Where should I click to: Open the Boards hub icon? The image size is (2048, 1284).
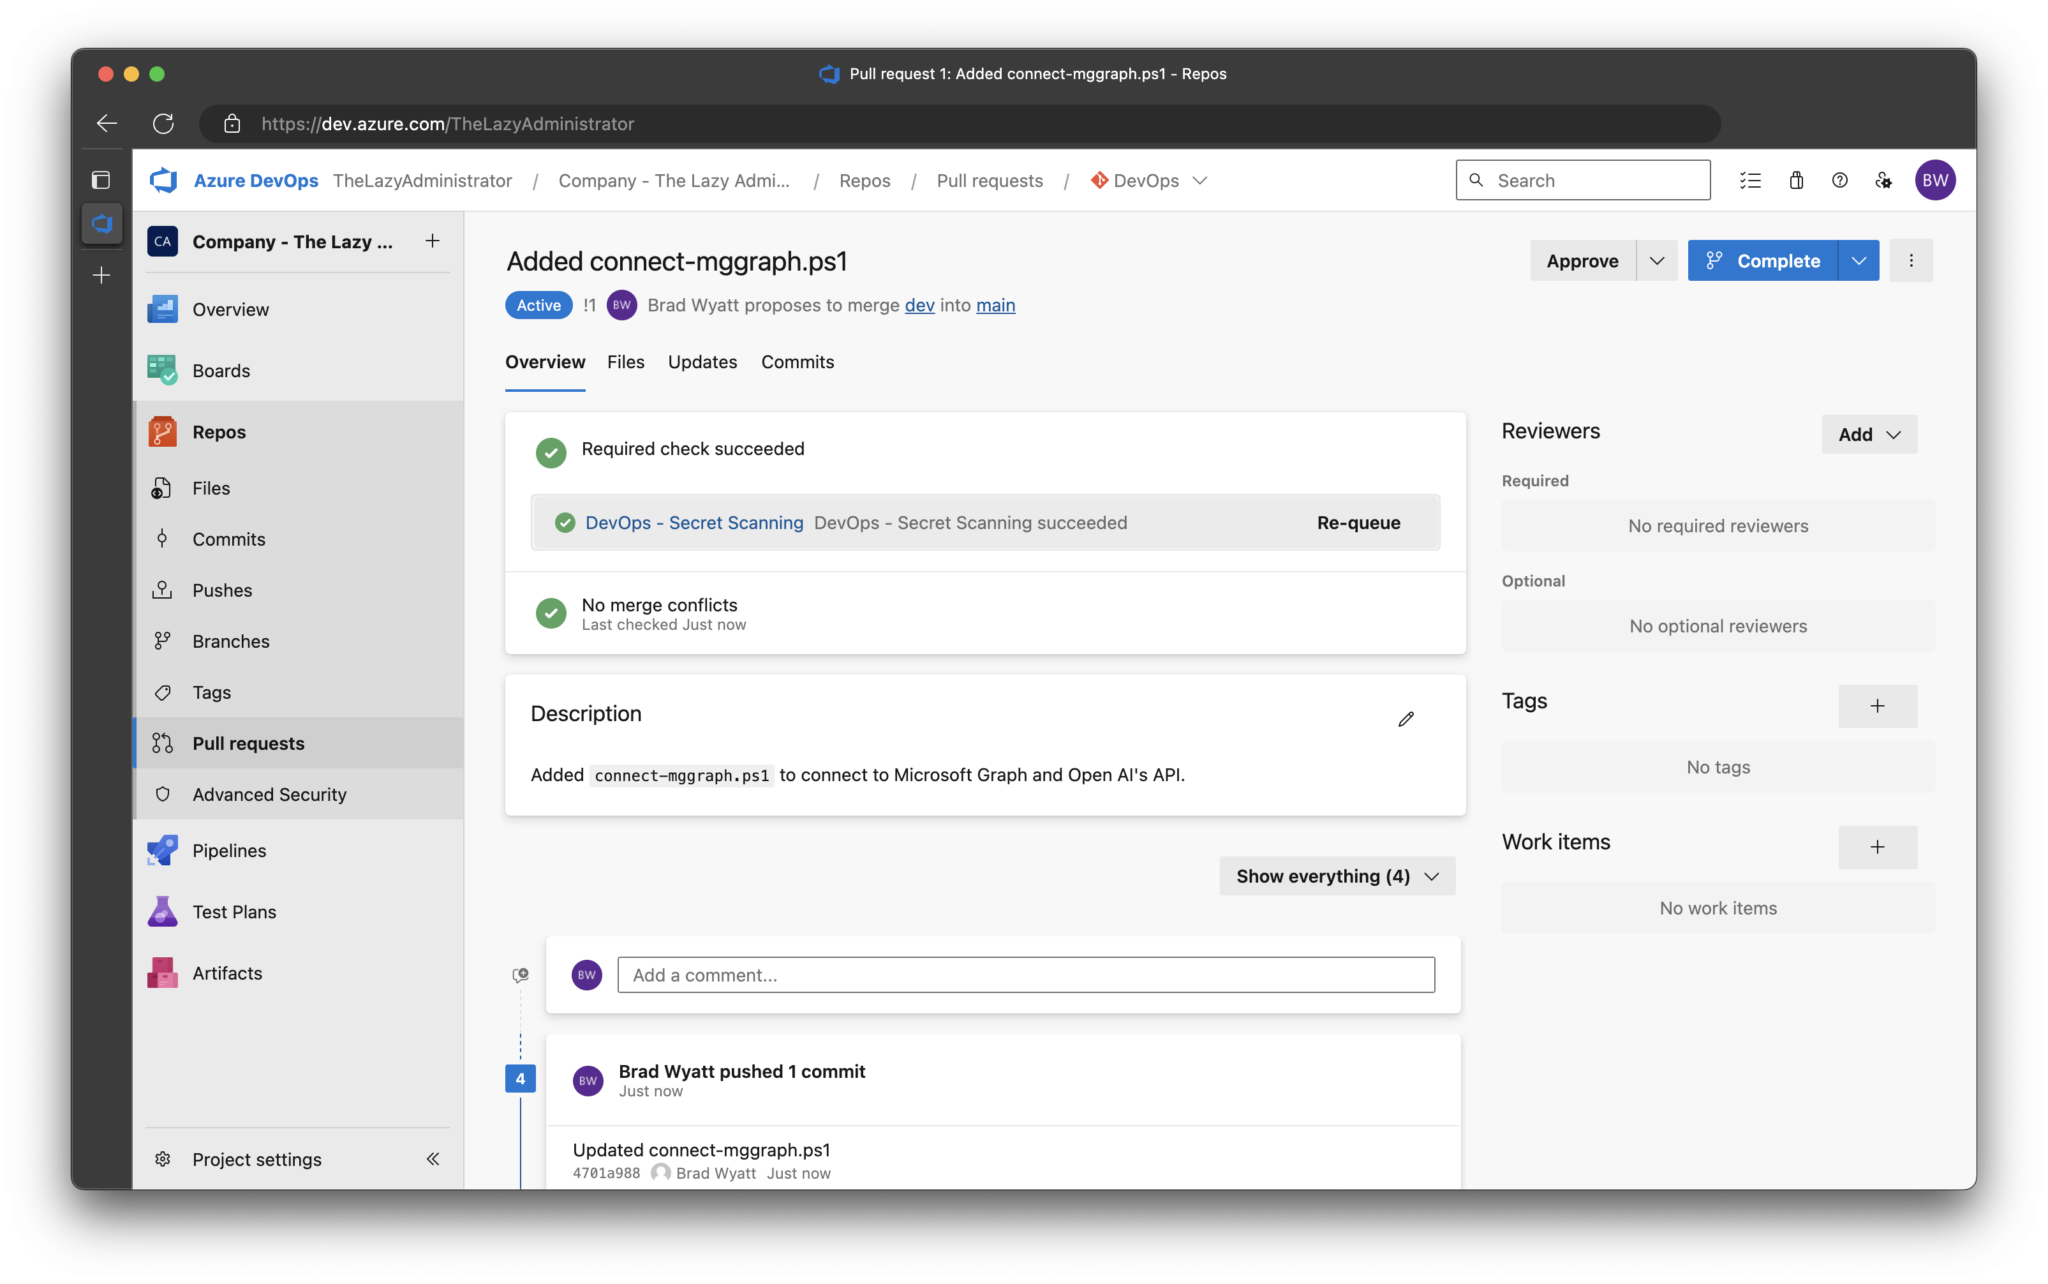(x=162, y=370)
